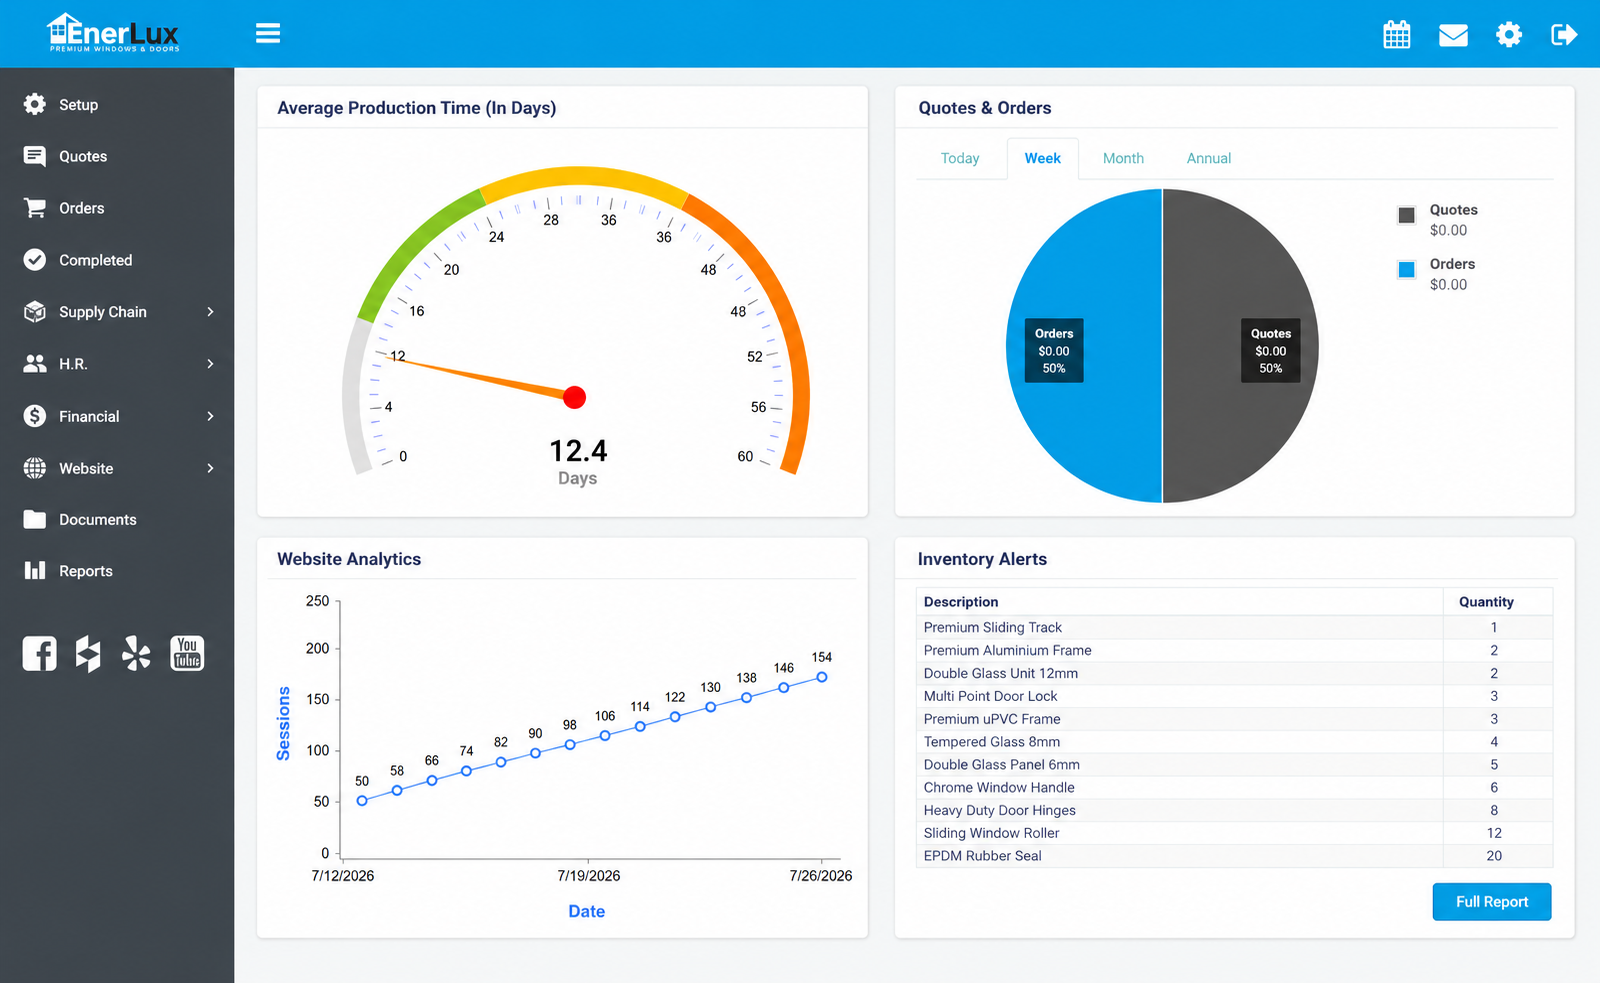The height and width of the screenshot is (983, 1600).
Task: Open the calendar icon in header
Action: (x=1397, y=35)
